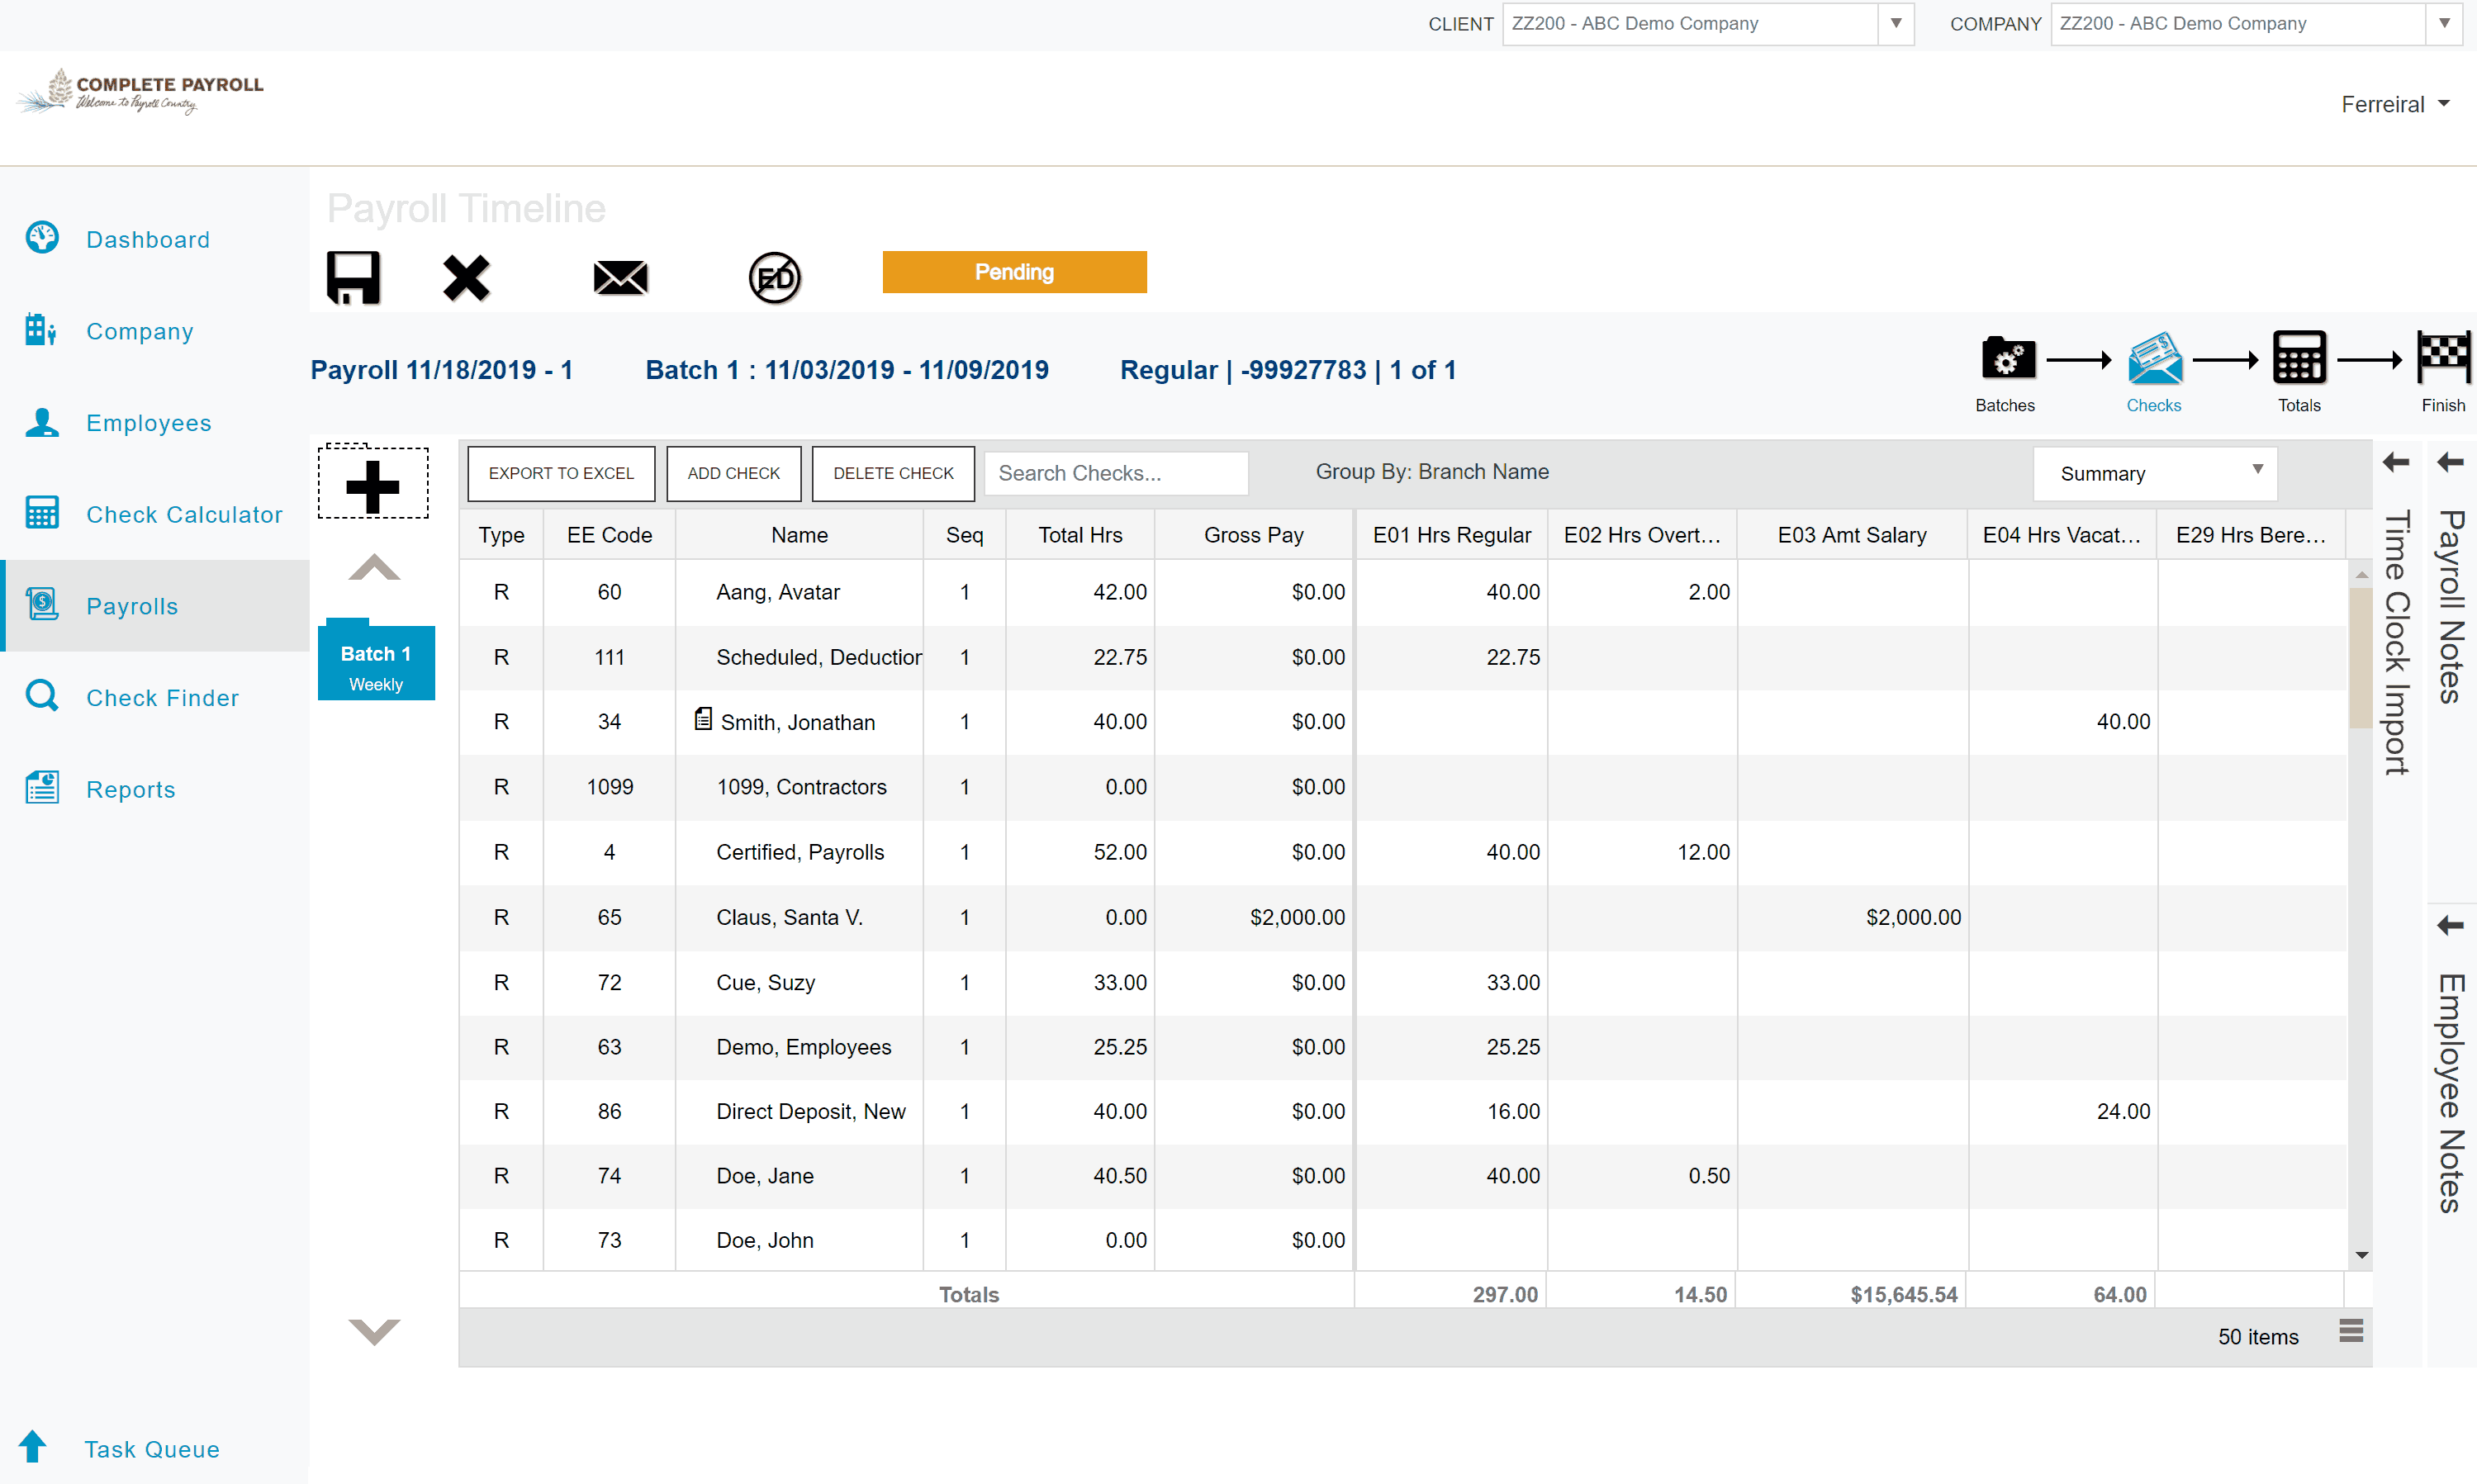Click Export to Excel
The width and height of the screenshot is (2477, 1484).
pyautogui.click(x=560, y=473)
